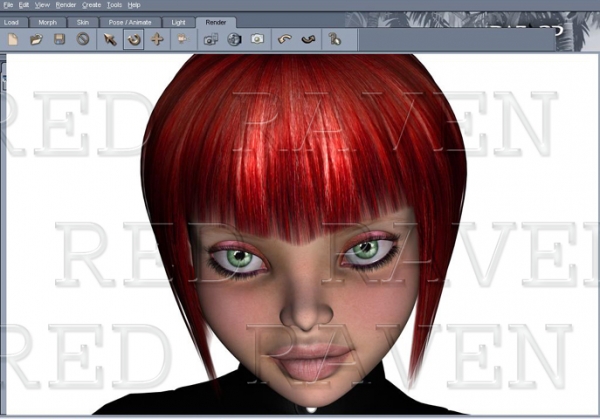Open the Edit menu
This screenshot has height=419, width=600.
click(x=24, y=5)
